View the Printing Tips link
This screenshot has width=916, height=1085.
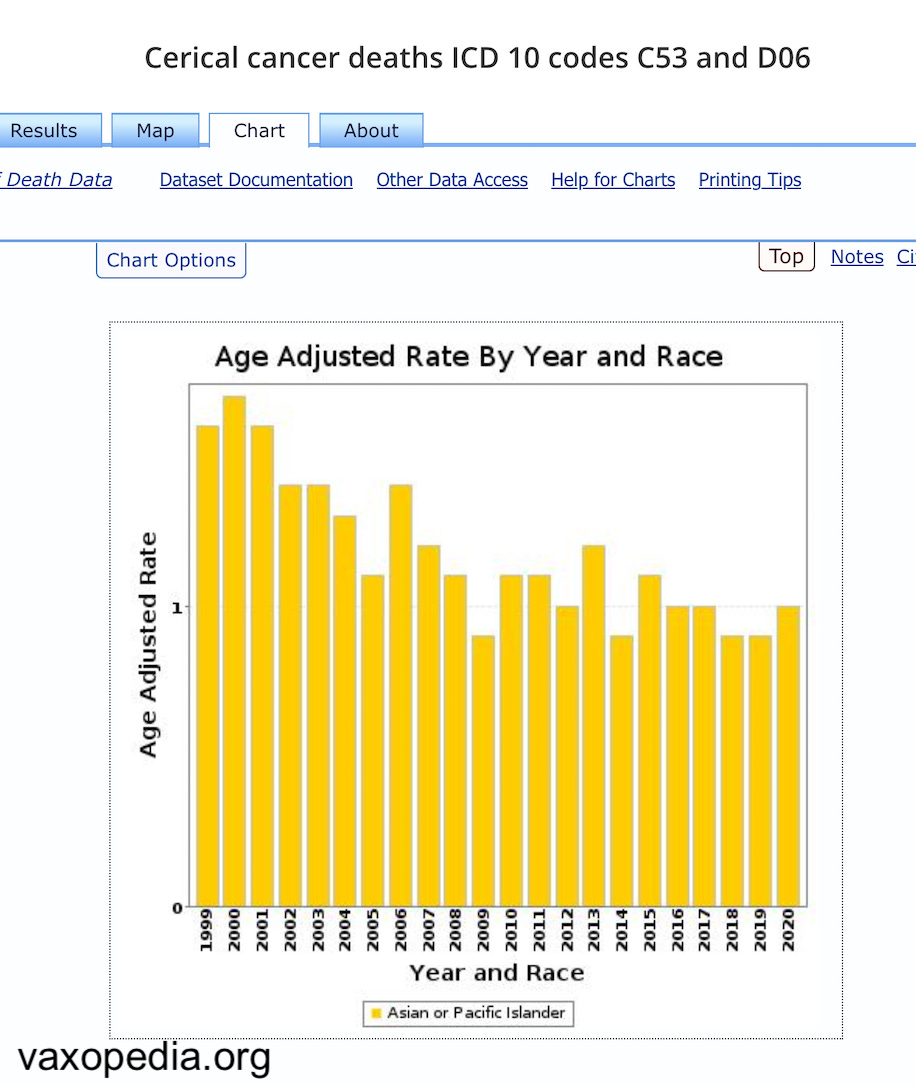click(x=750, y=180)
